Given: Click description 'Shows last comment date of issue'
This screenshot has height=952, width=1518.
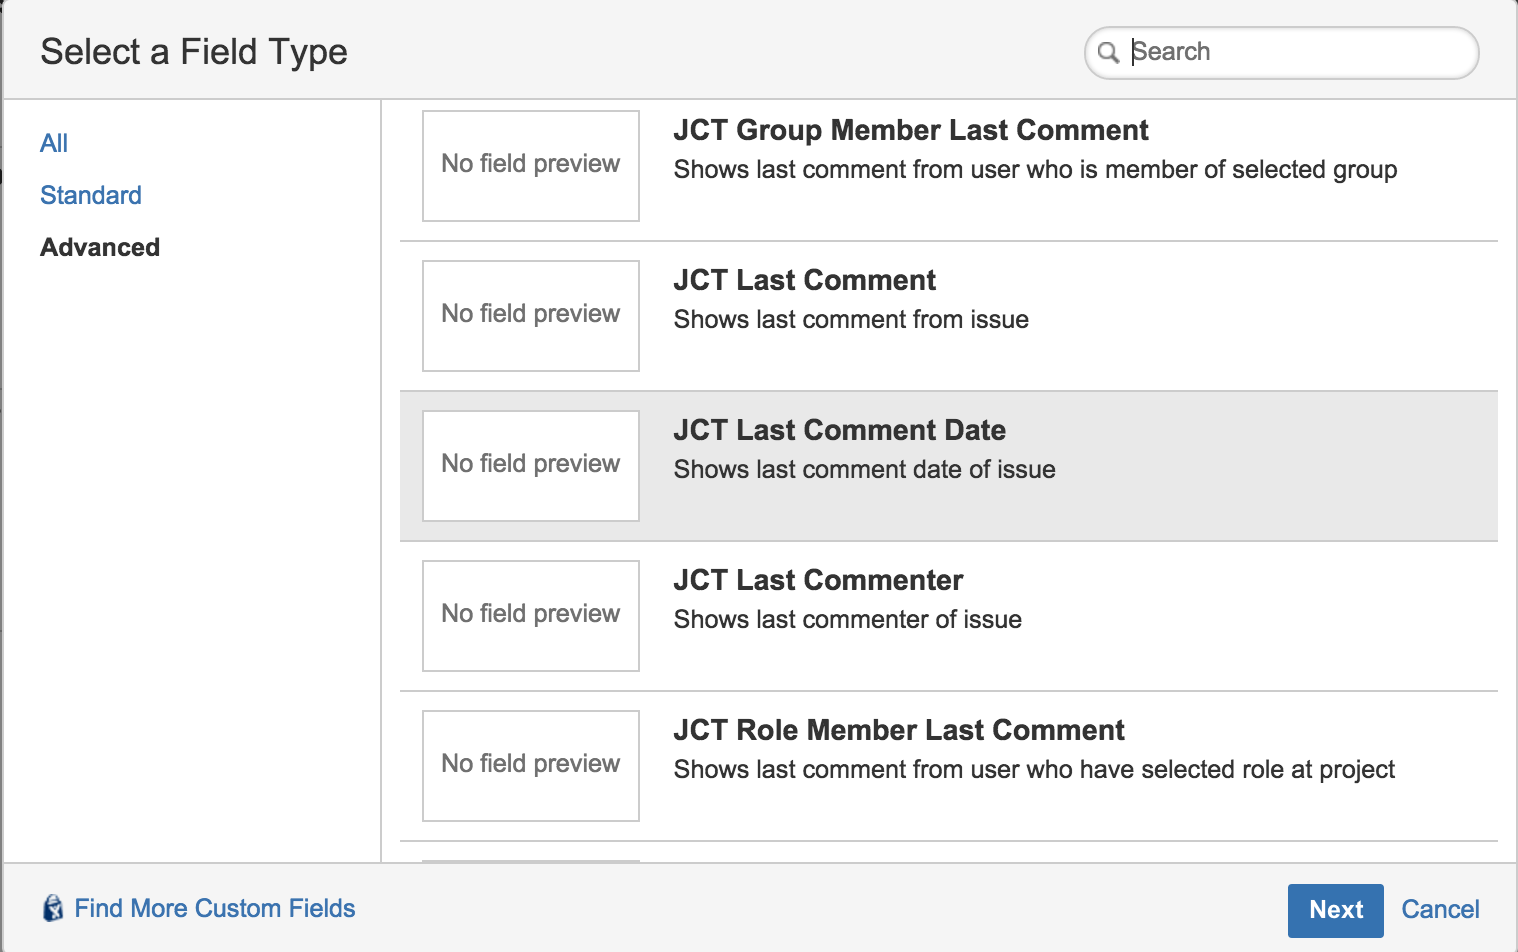Looking at the screenshot, I should click(865, 470).
